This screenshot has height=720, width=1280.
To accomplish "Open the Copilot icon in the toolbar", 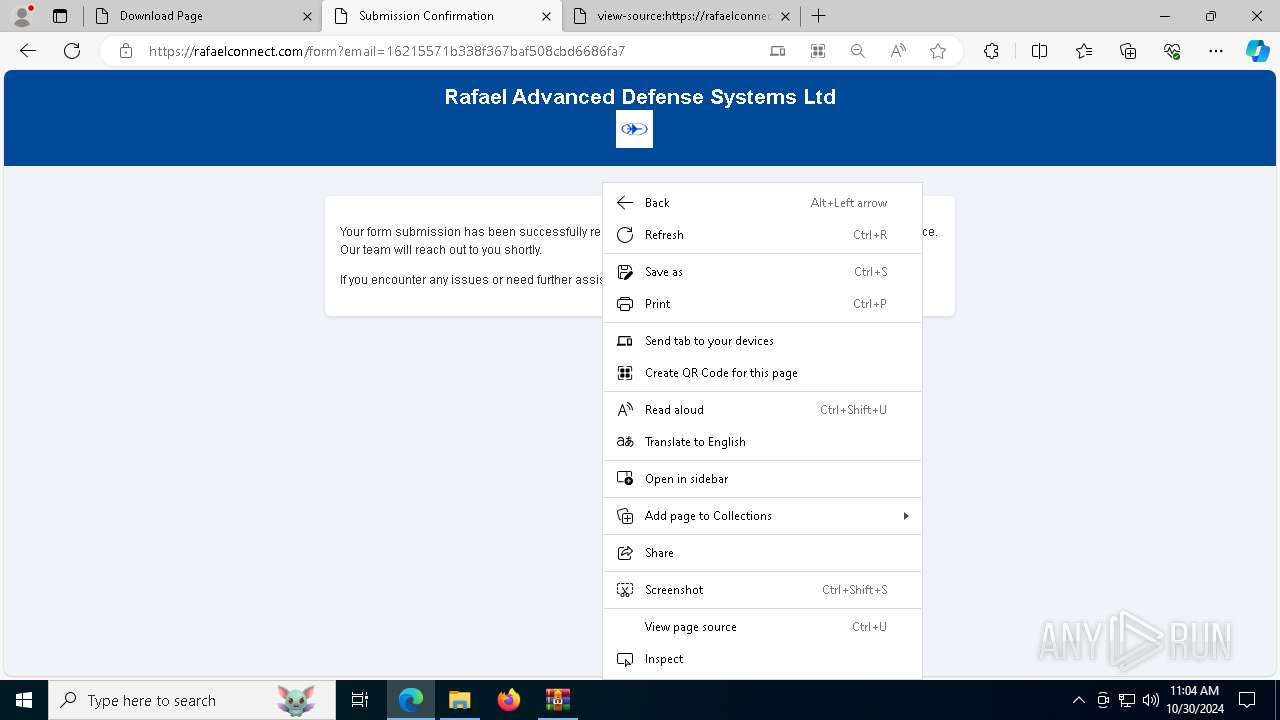I will [x=1257, y=51].
